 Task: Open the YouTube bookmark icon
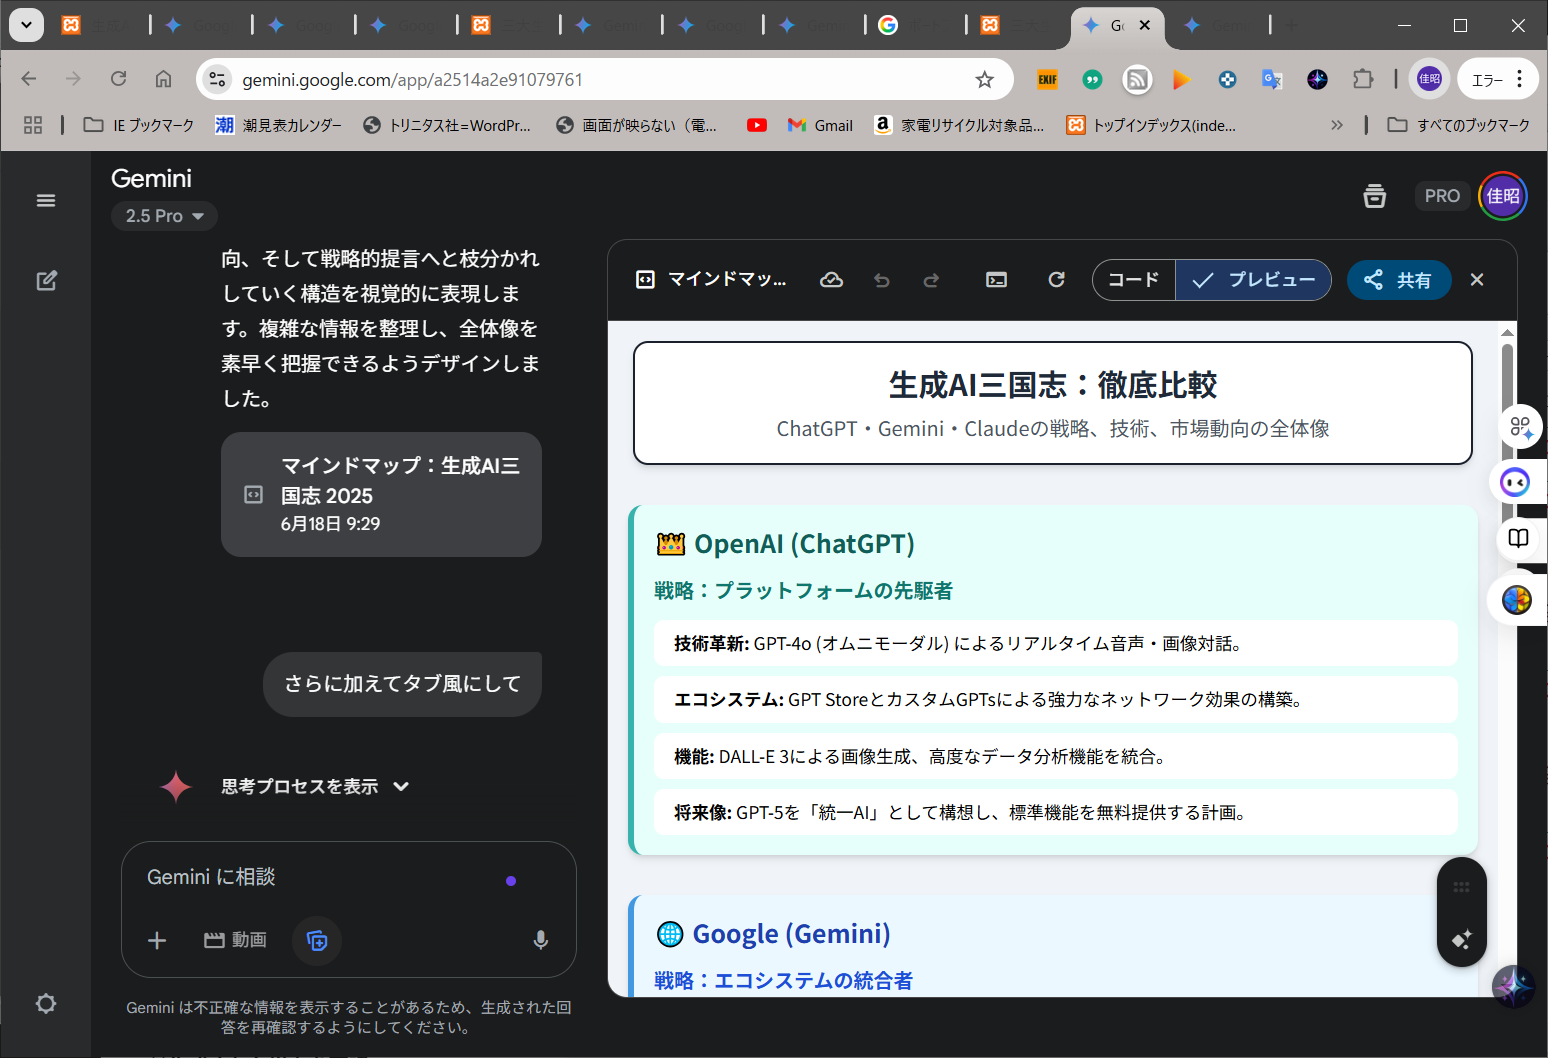point(757,125)
